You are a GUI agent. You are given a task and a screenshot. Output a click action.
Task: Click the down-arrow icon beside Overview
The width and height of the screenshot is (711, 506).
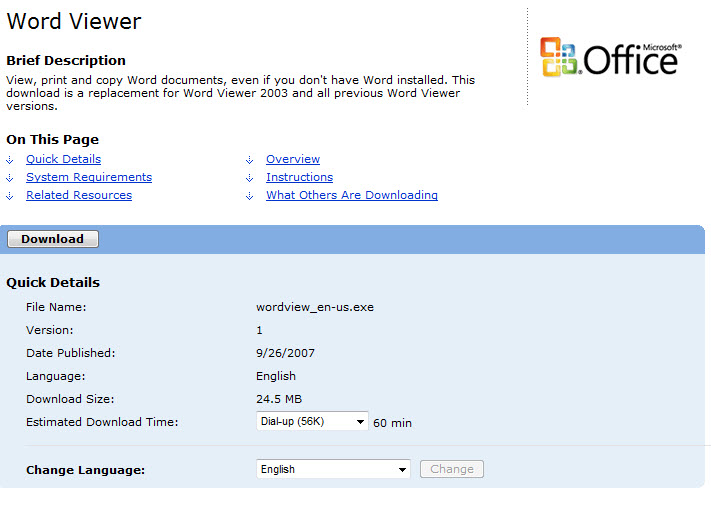point(250,160)
